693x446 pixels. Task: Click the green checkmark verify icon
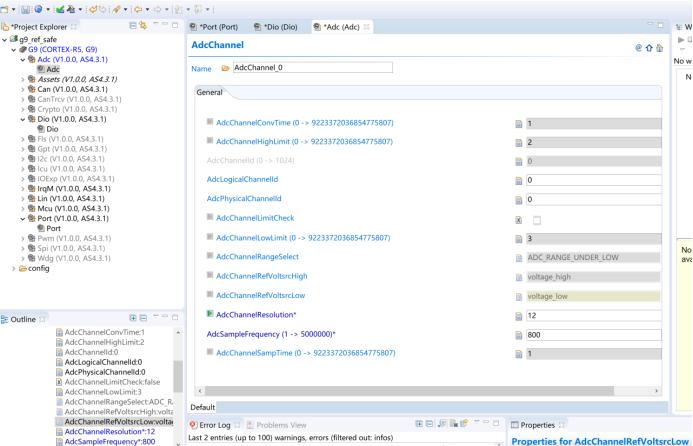coord(60,9)
